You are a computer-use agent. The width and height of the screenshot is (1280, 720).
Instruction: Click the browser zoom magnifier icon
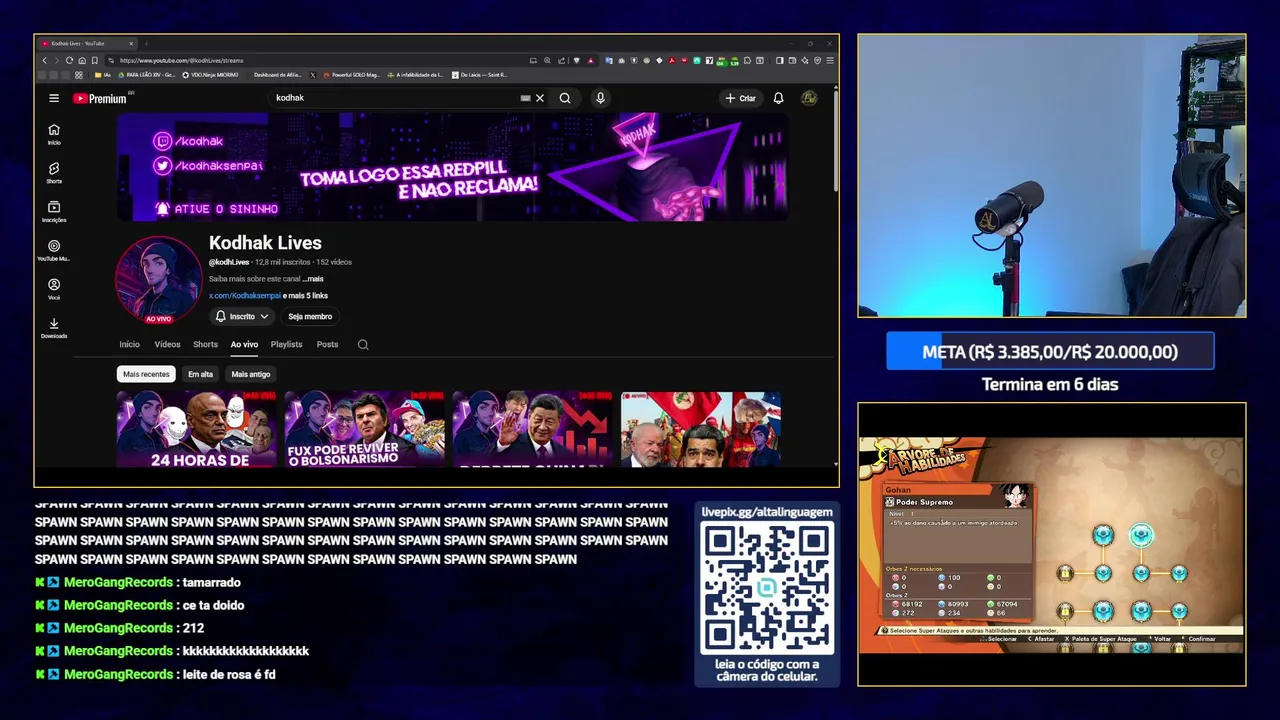[547, 60]
